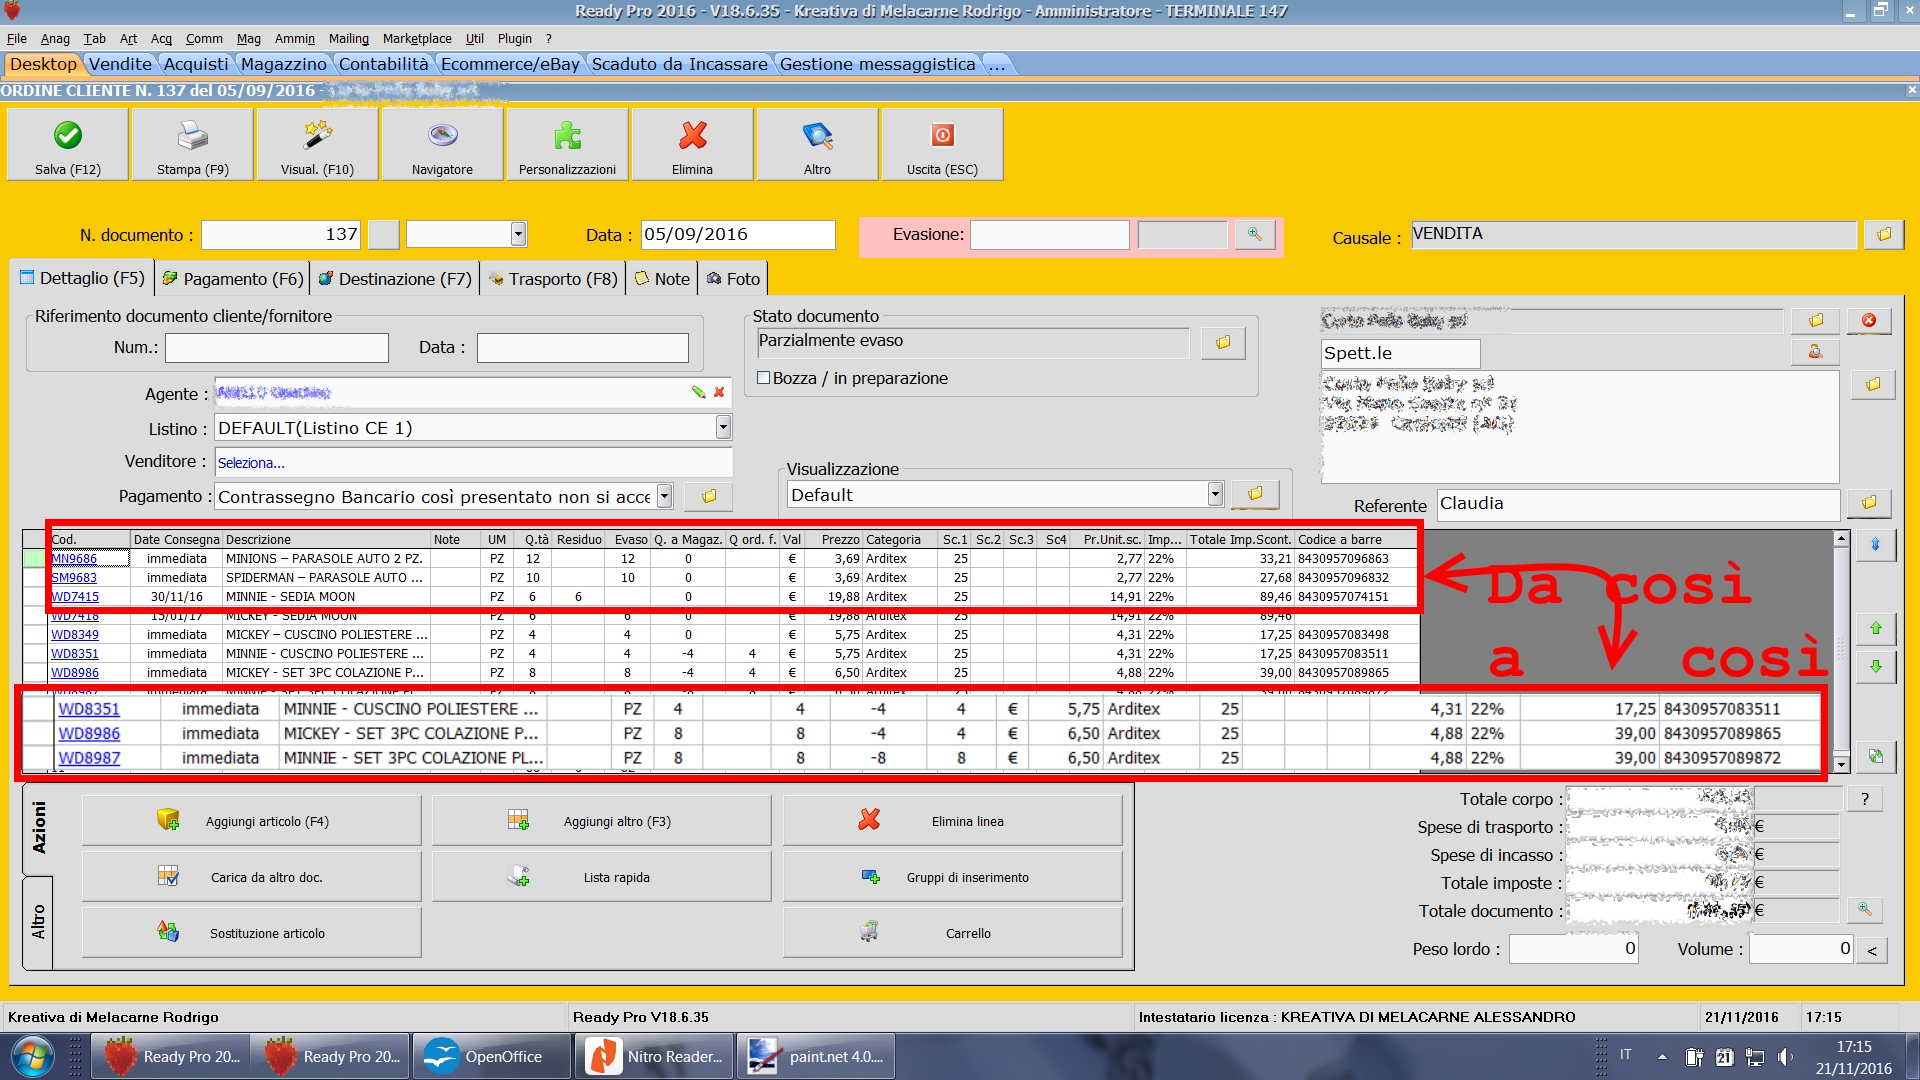Click the Data 05/09/2016 field
Image resolution: width=1920 pixels, height=1080 pixels.
coord(737,234)
